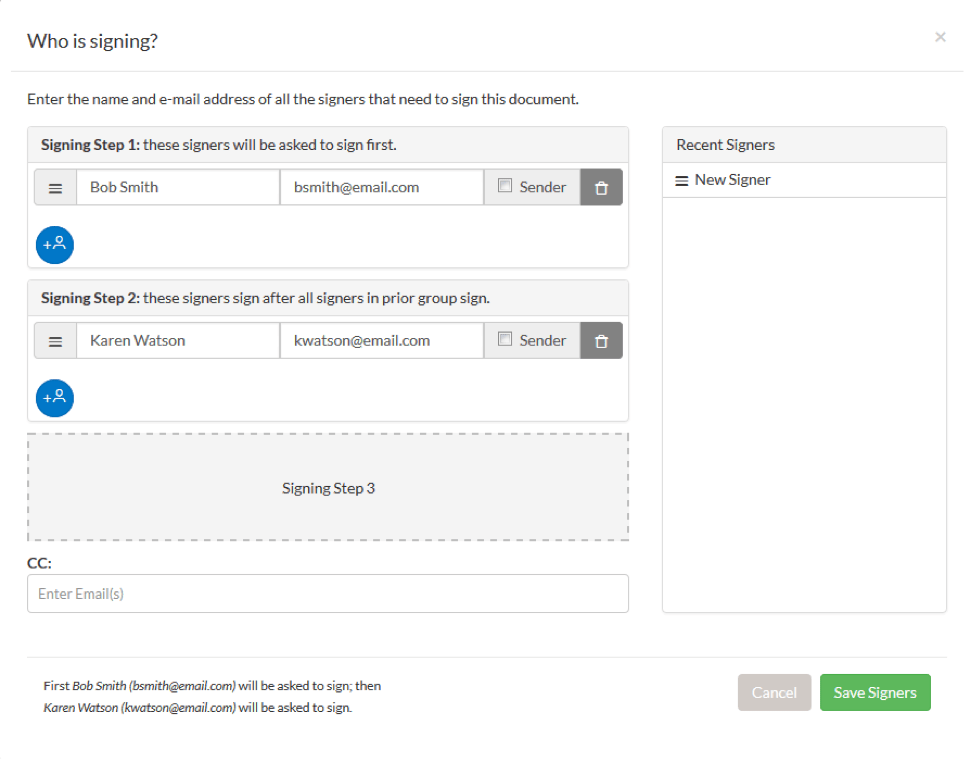This screenshot has height=759, width=974.
Task: Close the Who is signing dialog
Action: pos(940,38)
